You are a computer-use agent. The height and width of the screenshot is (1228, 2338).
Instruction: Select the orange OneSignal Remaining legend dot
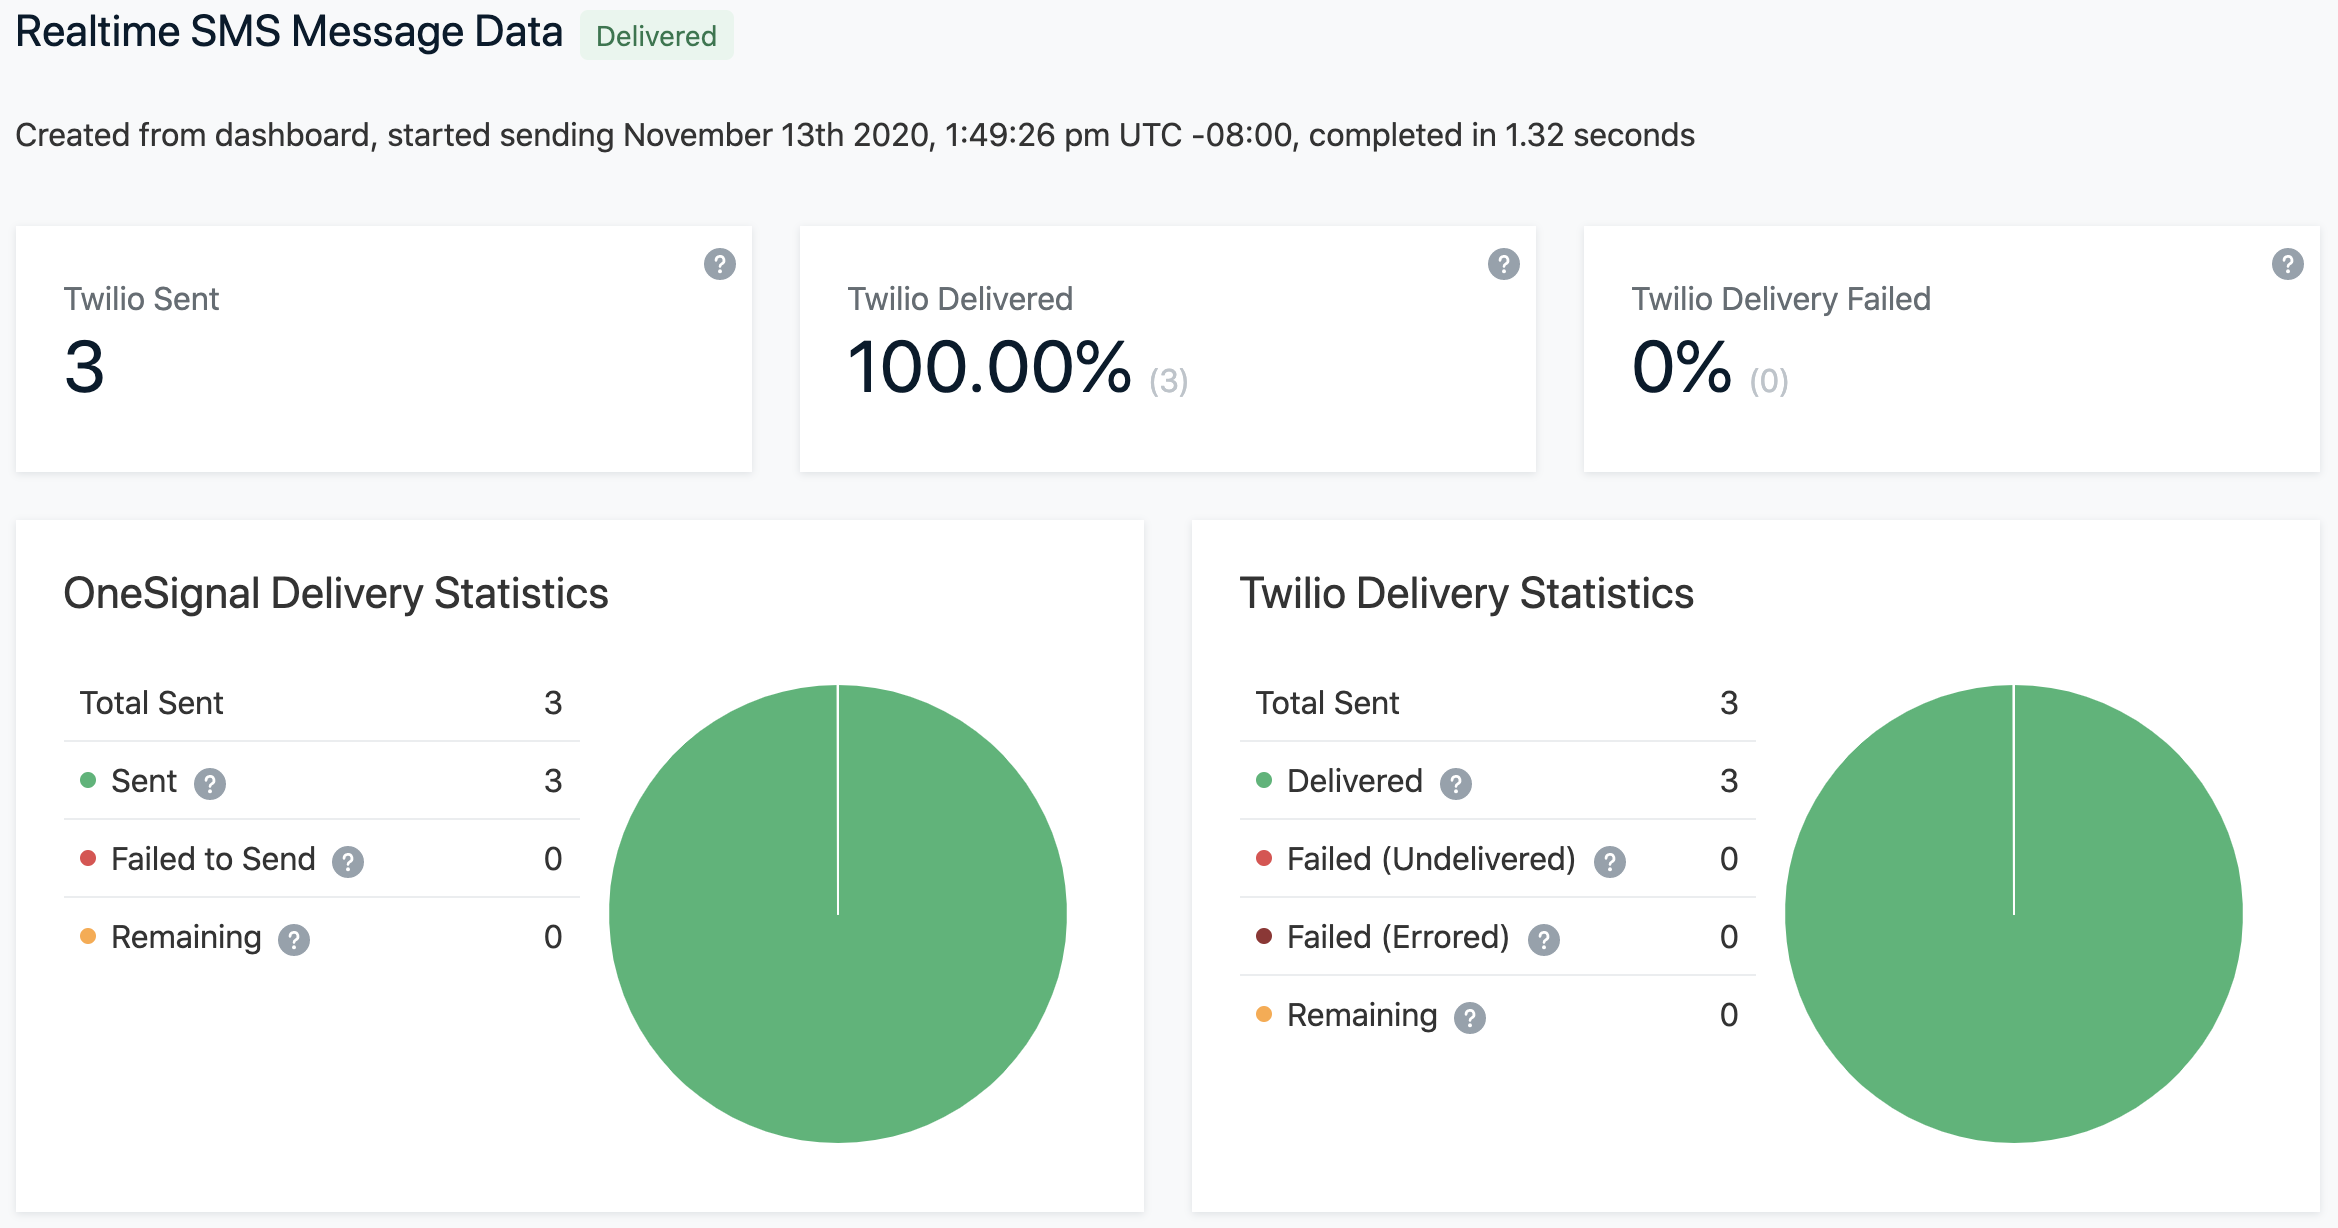tap(88, 936)
